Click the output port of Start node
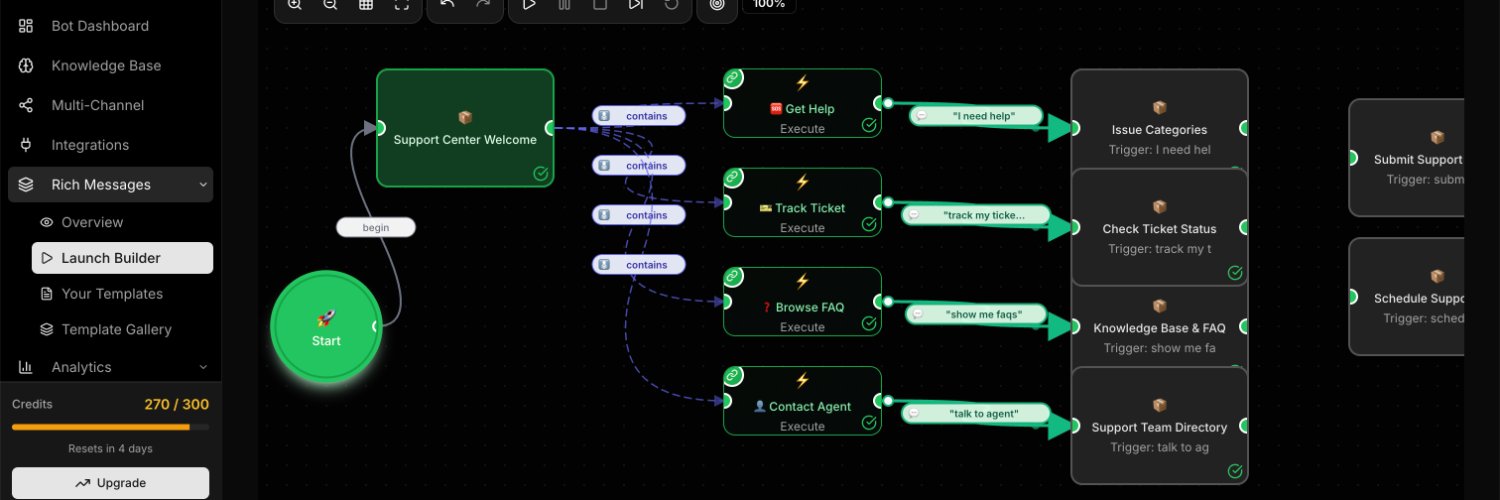Image resolution: width=1500 pixels, height=500 pixels. tap(378, 326)
